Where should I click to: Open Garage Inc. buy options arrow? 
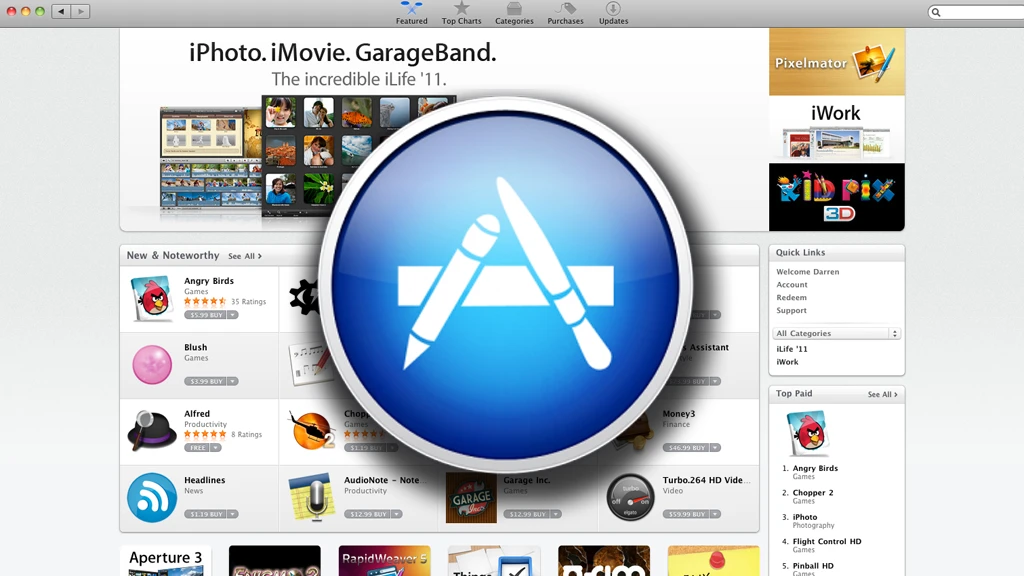click(x=556, y=515)
